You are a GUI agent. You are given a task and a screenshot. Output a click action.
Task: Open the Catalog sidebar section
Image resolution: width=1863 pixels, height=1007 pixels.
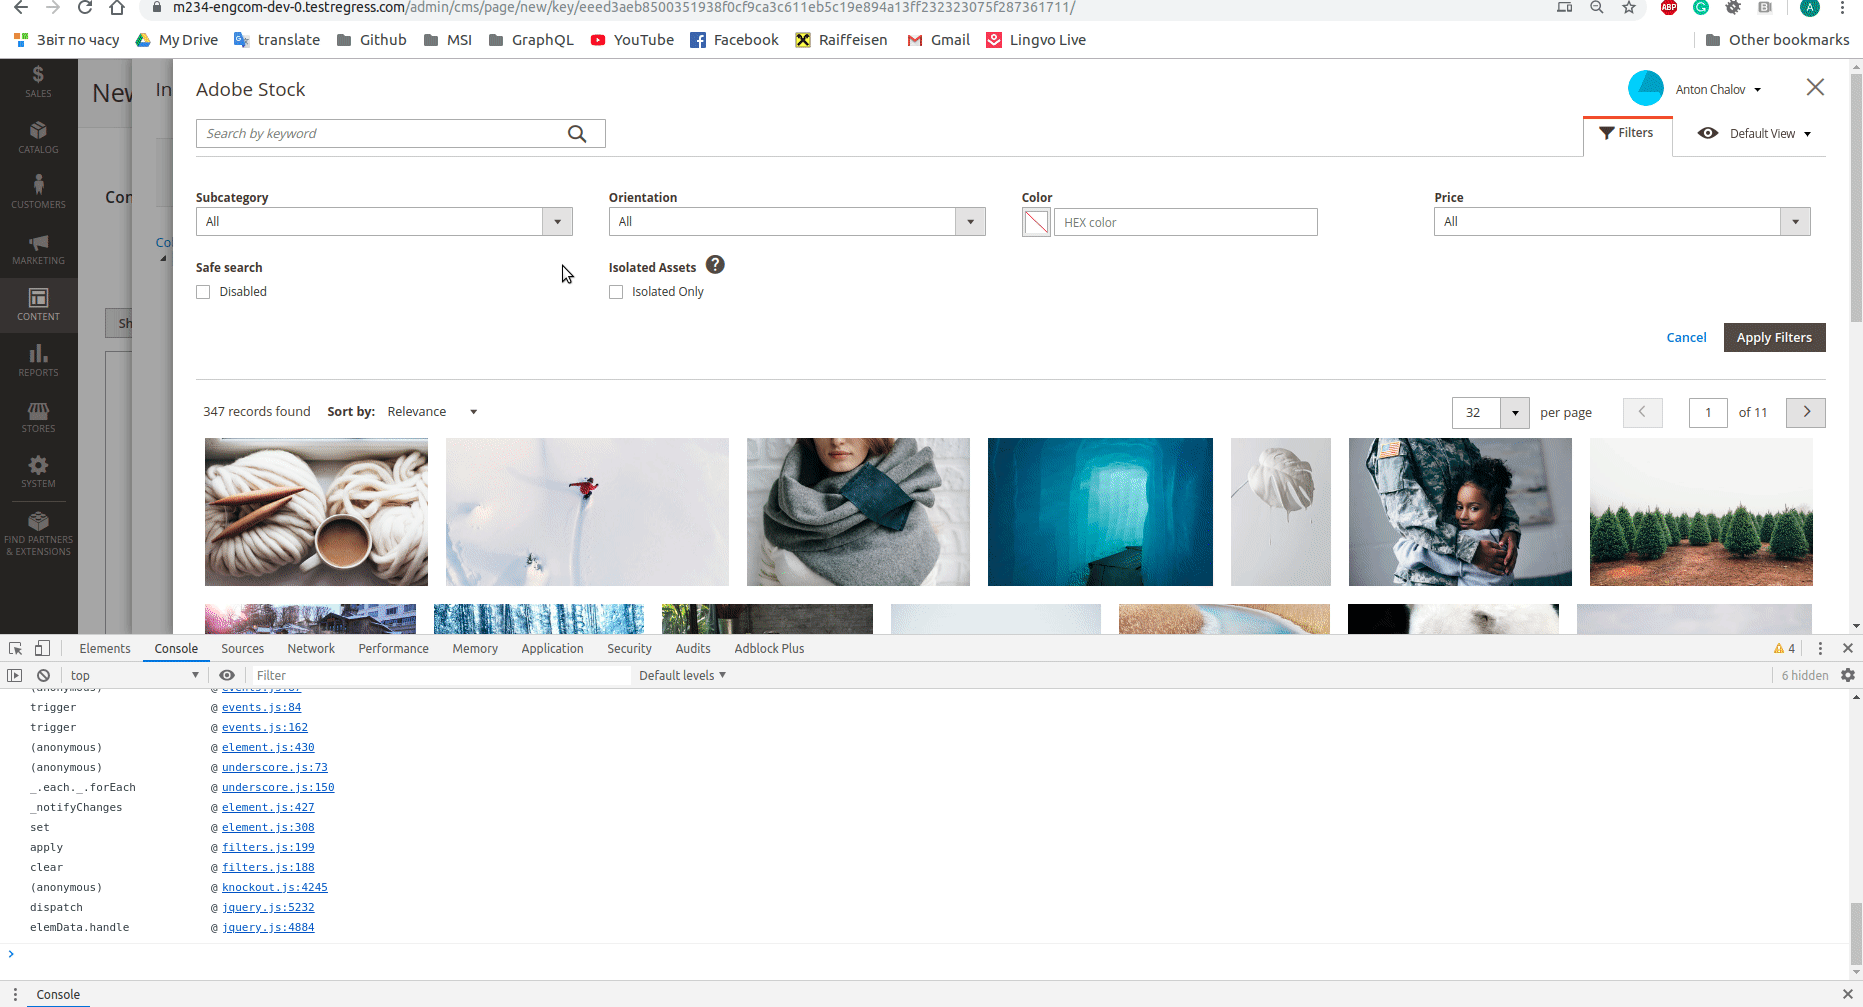pos(38,138)
